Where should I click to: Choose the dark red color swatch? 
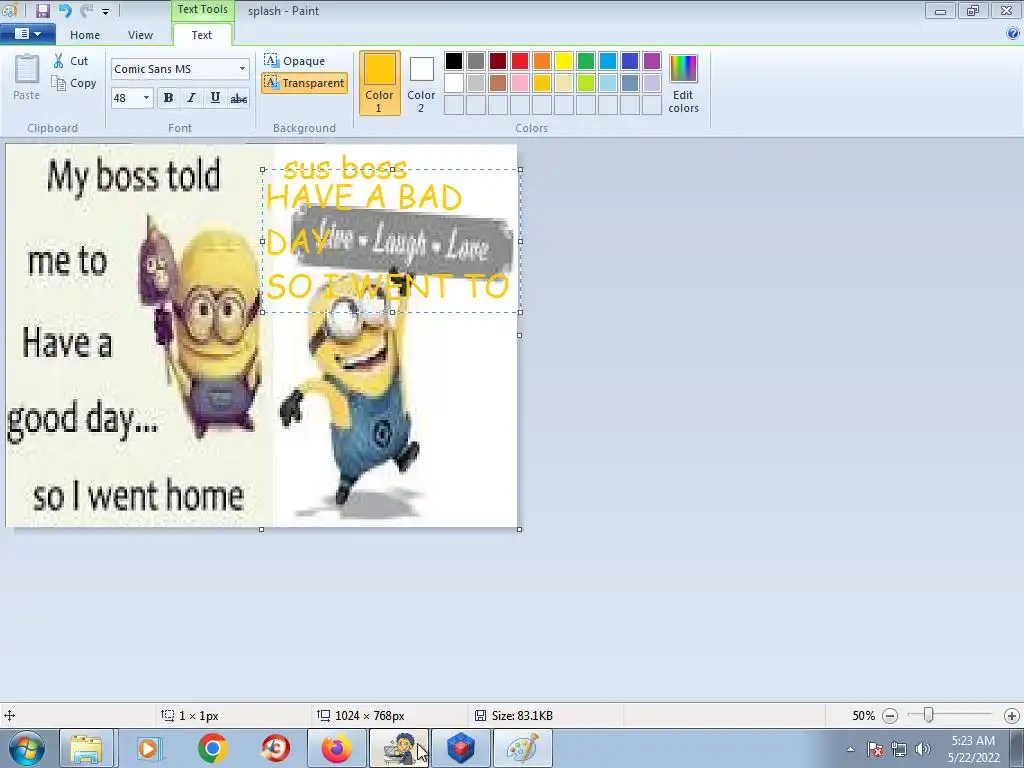[498, 61]
